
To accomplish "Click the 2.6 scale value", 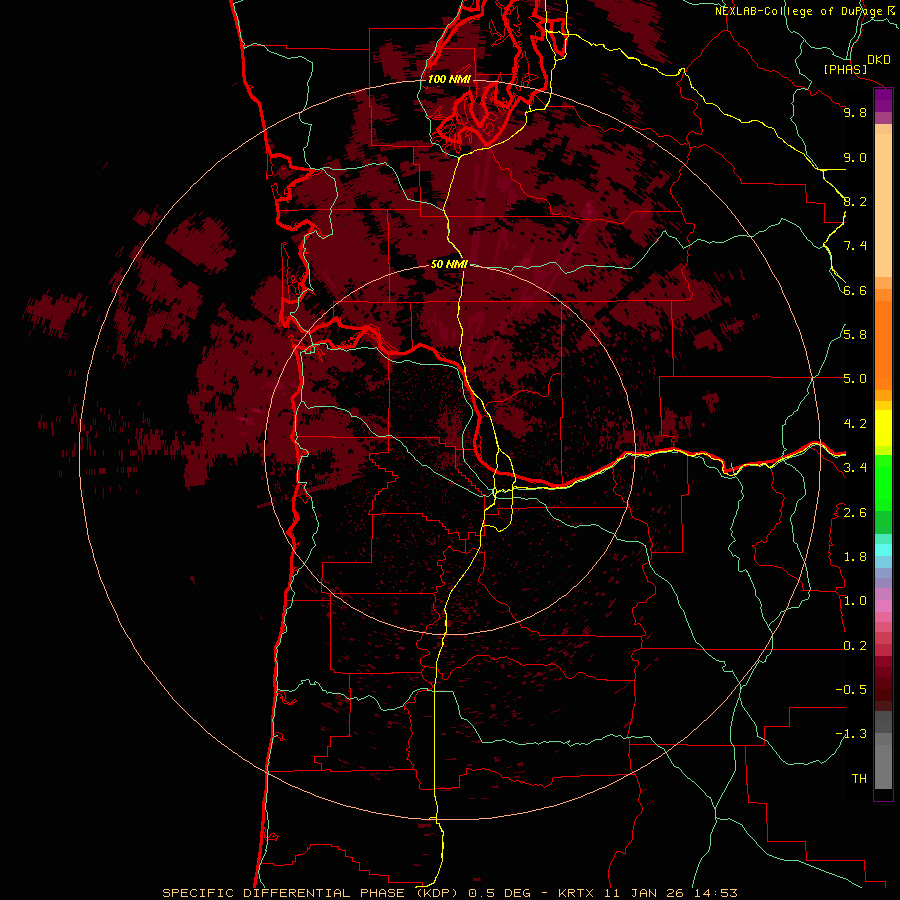I will [855, 513].
